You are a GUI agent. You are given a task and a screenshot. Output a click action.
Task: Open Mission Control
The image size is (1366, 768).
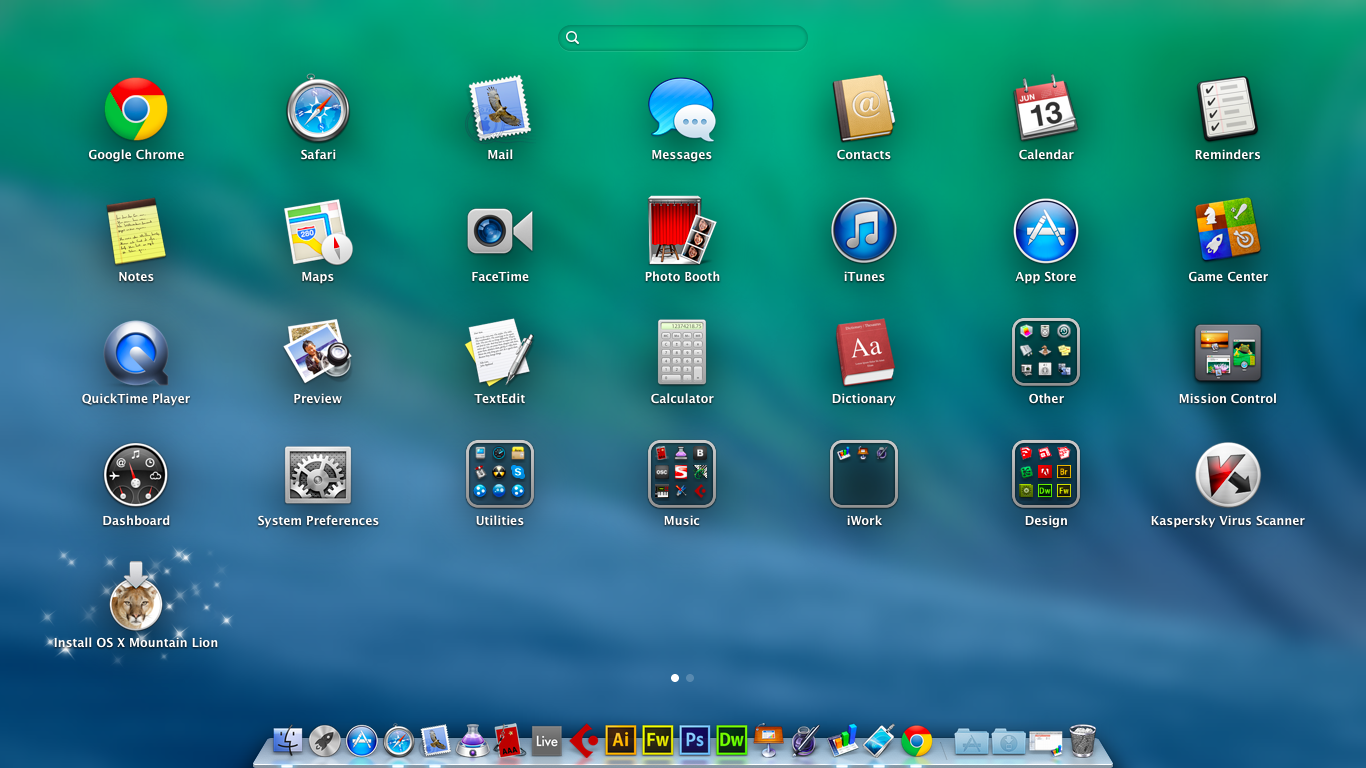pyautogui.click(x=1228, y=353)
